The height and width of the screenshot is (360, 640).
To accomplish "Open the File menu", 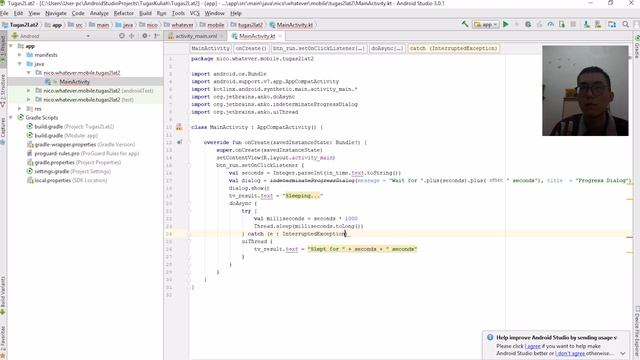I will point(4,13).
